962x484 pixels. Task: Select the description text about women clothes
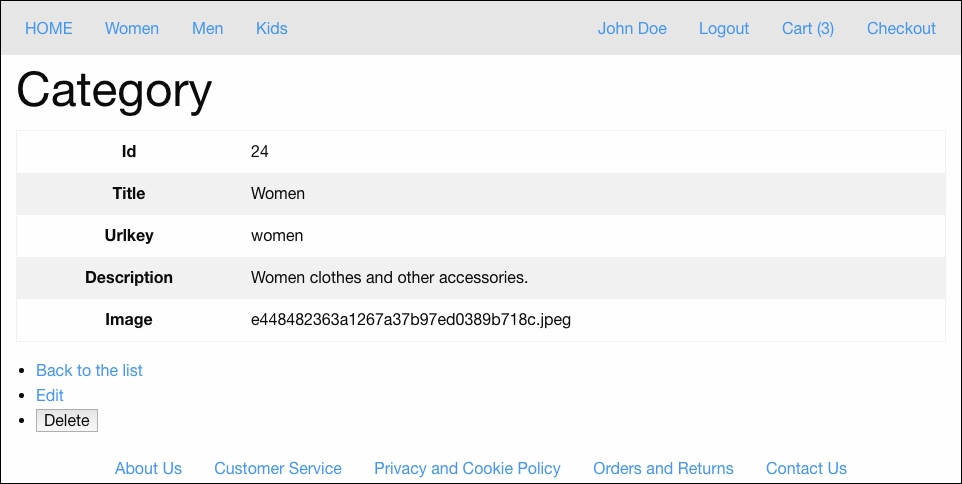coord(390,278)
